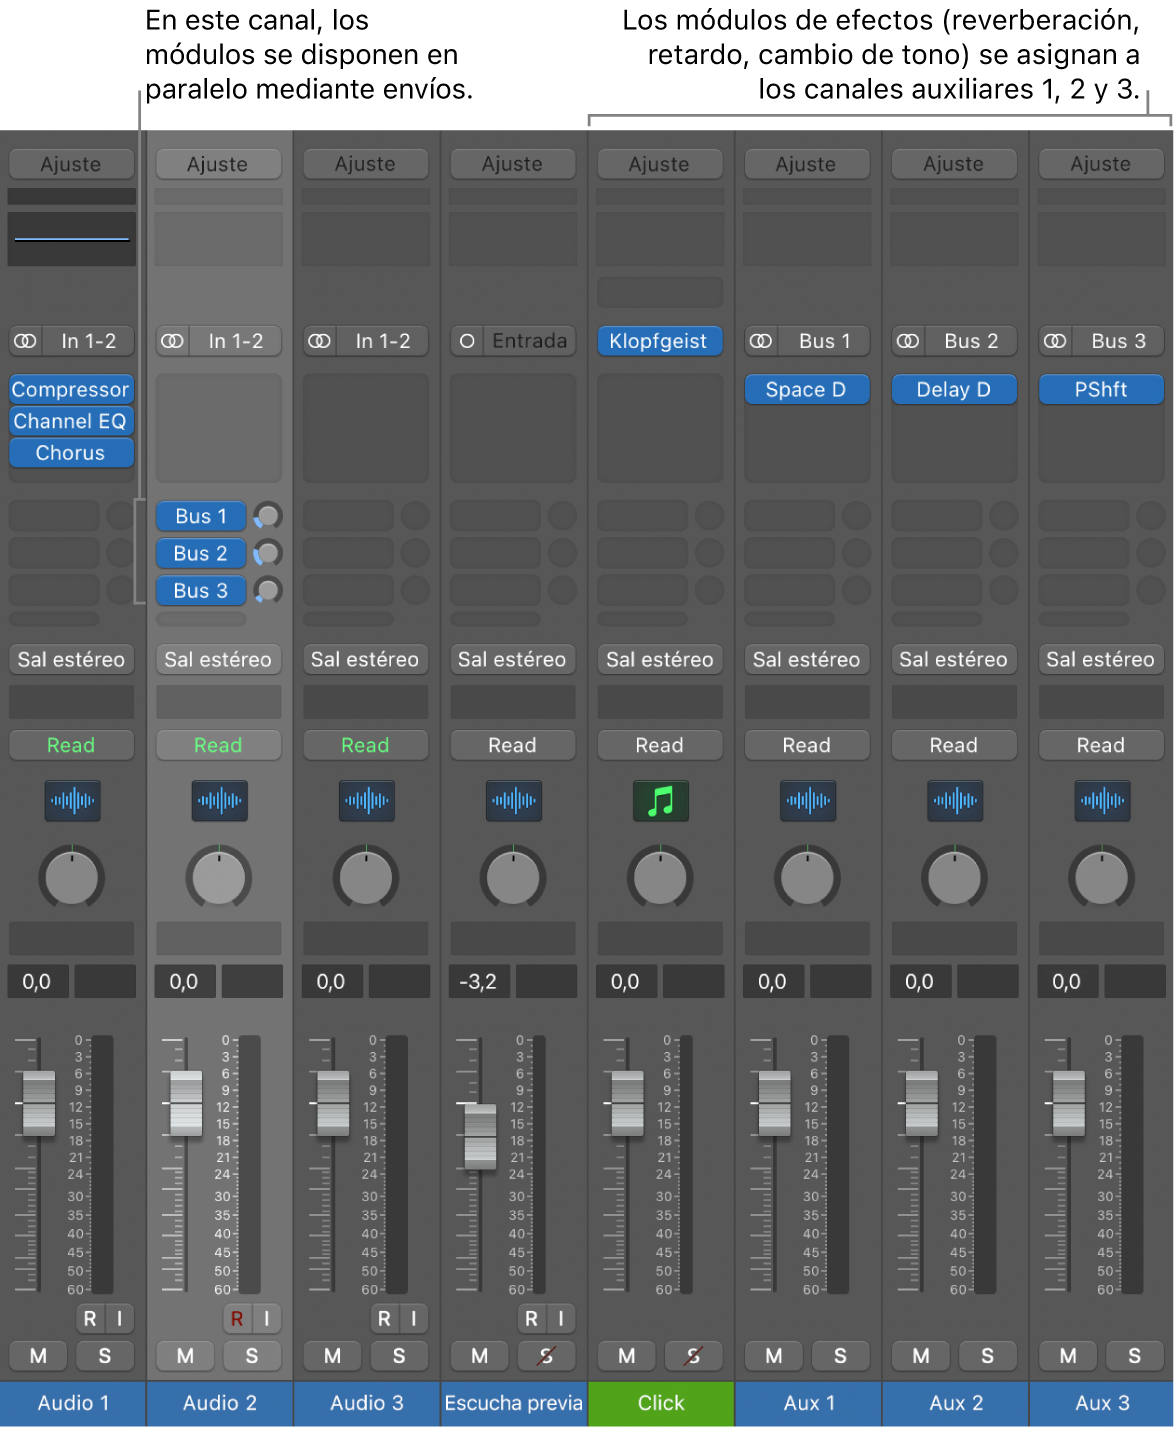This screenshot has width=1176, height=1431.
Task: Open Sal estéreo output menu on Audio 3
Action: click(365, 660)
